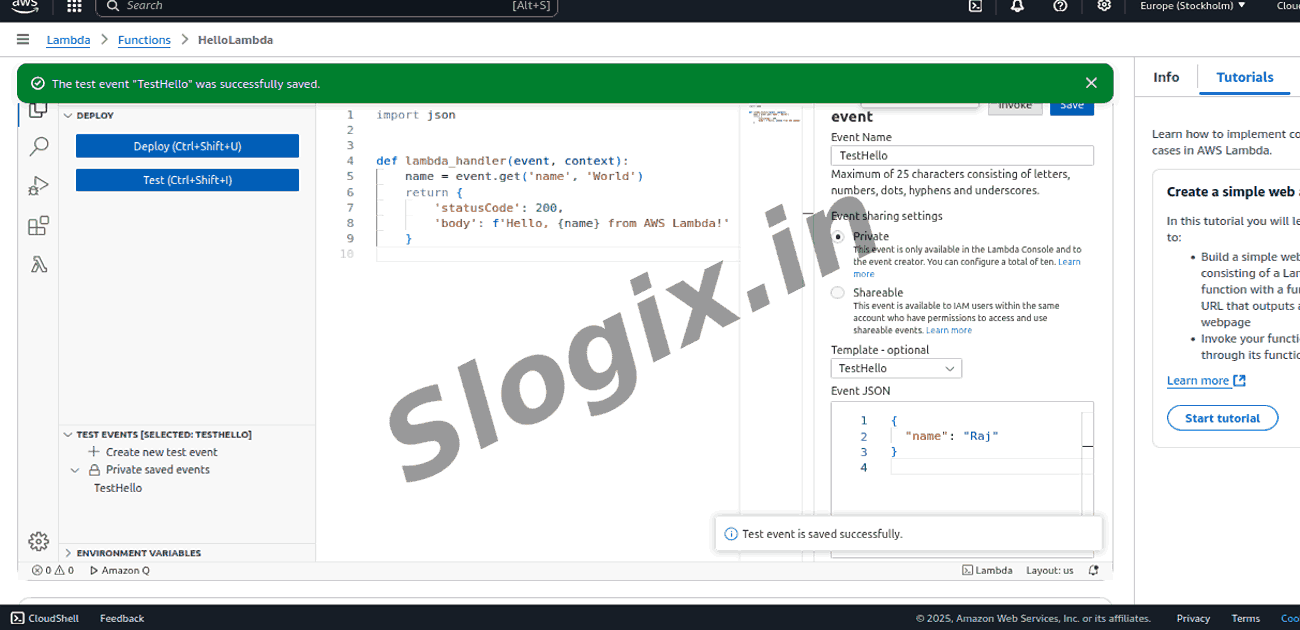Screen dimensions: 1300x630
Task: Open the Functions breadcrumb link
Action: click(144, 40)
